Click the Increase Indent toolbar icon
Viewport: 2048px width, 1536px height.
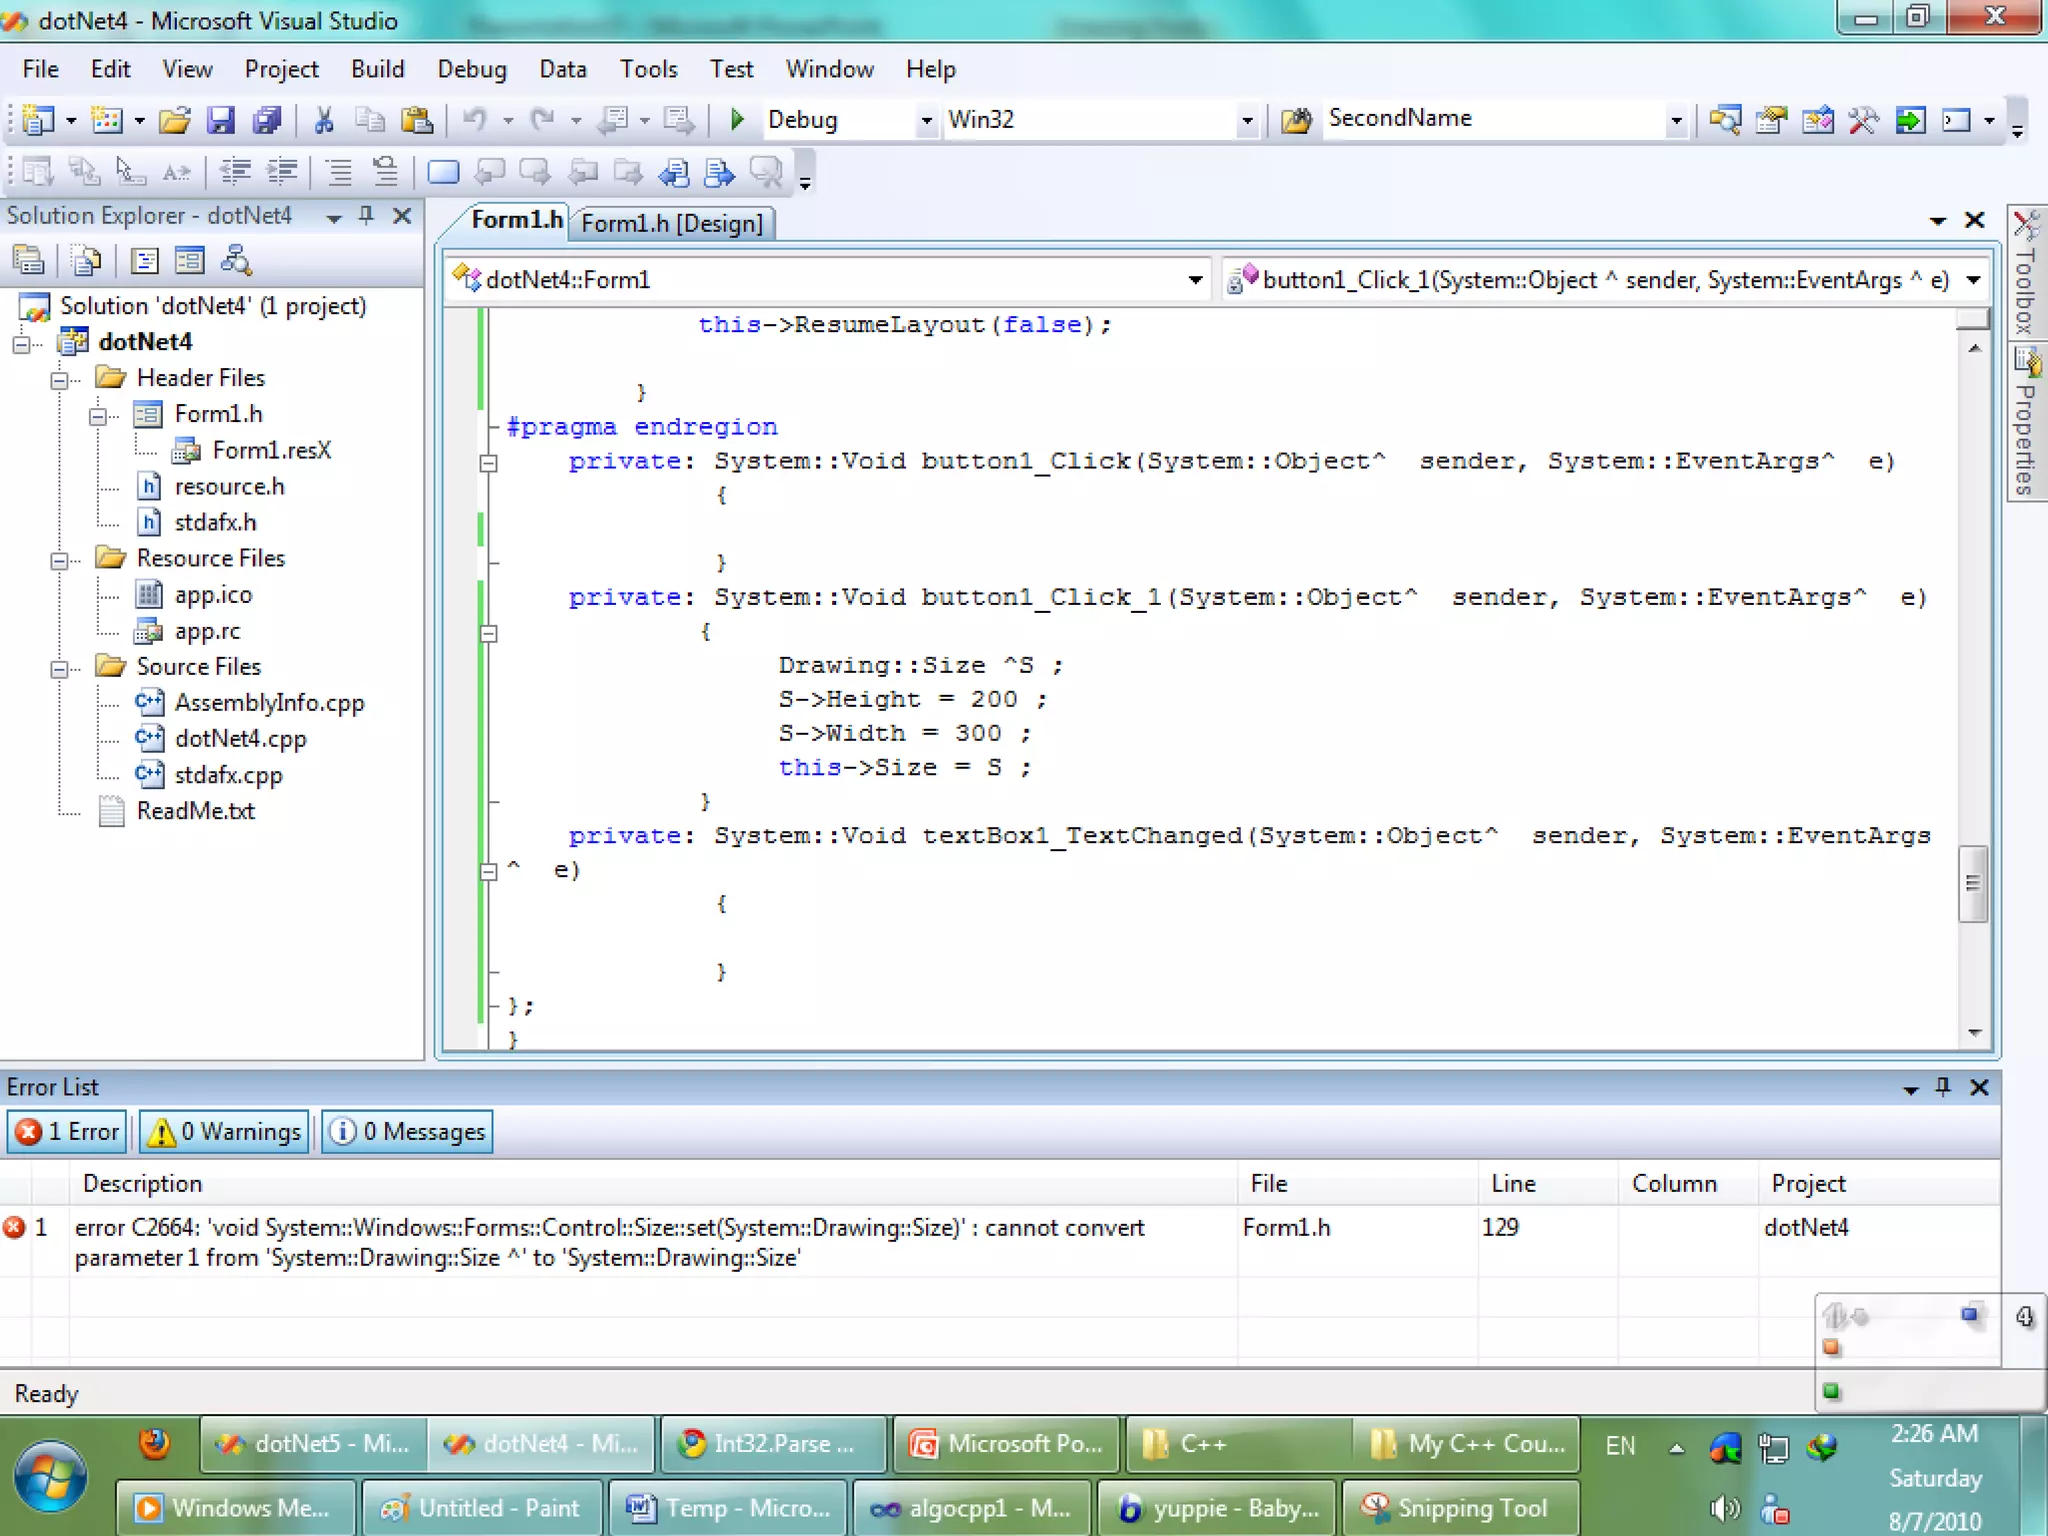click(281, 172)
